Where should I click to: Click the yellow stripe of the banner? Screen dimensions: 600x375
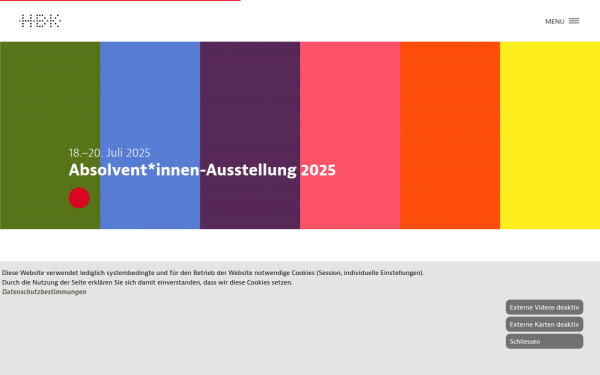coord(550,135)
